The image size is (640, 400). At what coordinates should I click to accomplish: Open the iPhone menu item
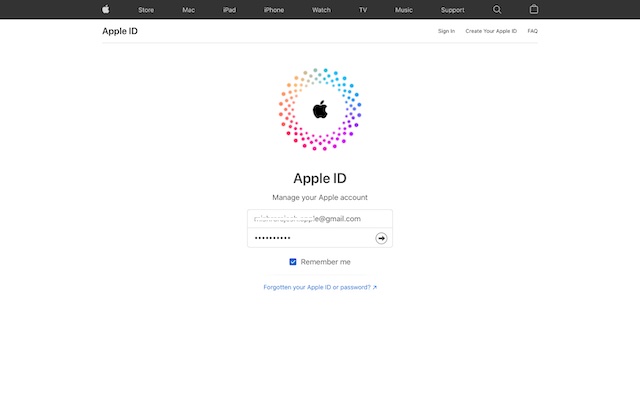[273, 10]
